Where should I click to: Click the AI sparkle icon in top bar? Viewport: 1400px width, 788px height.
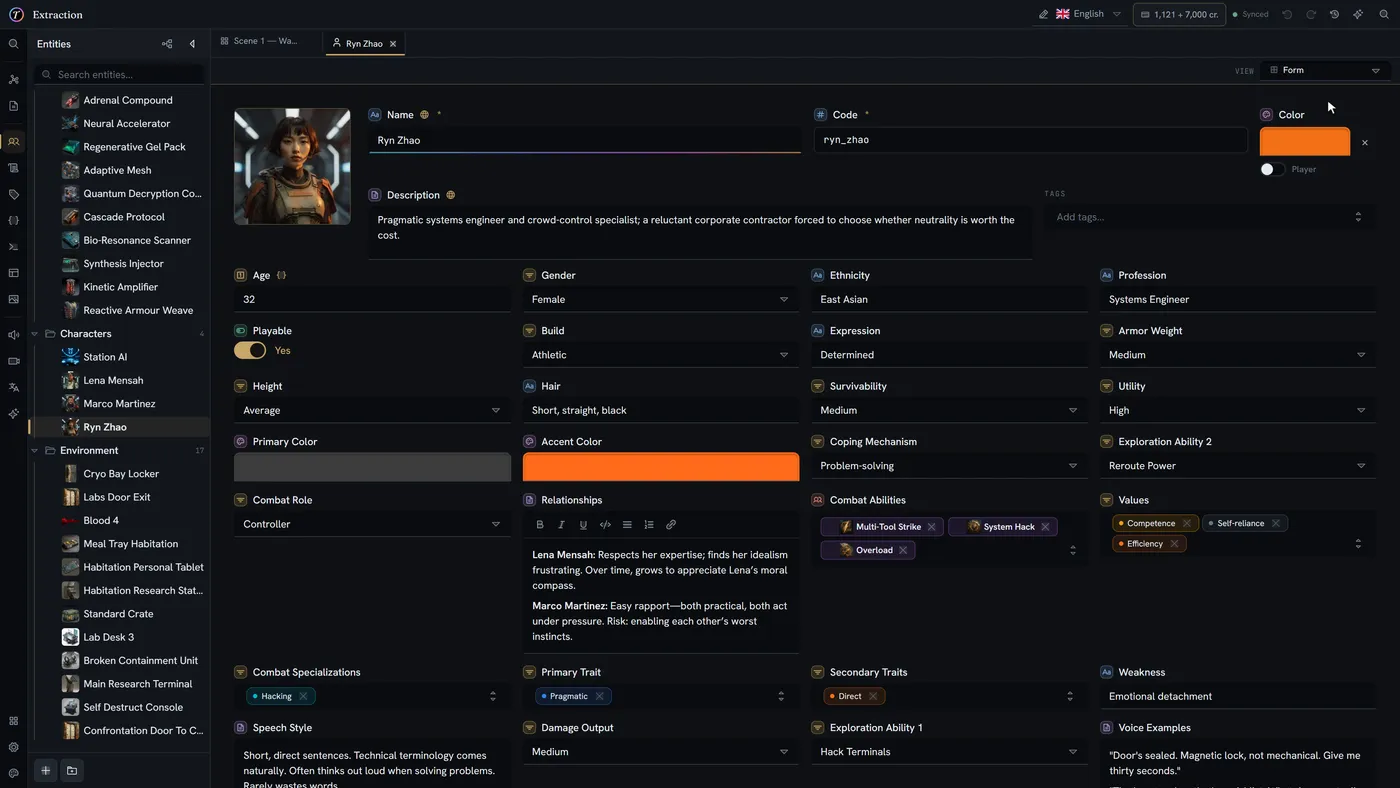(x=1358, y=15)
